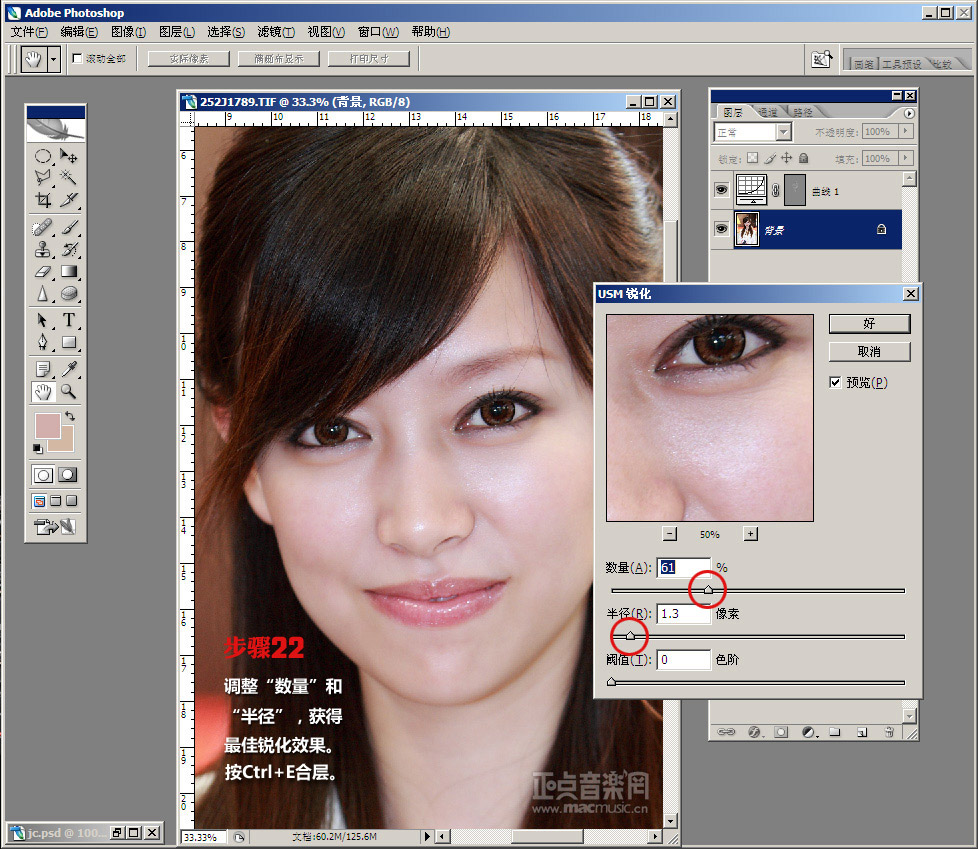
Task: Swap foreground and background colors icon
Action: [70, 415]
